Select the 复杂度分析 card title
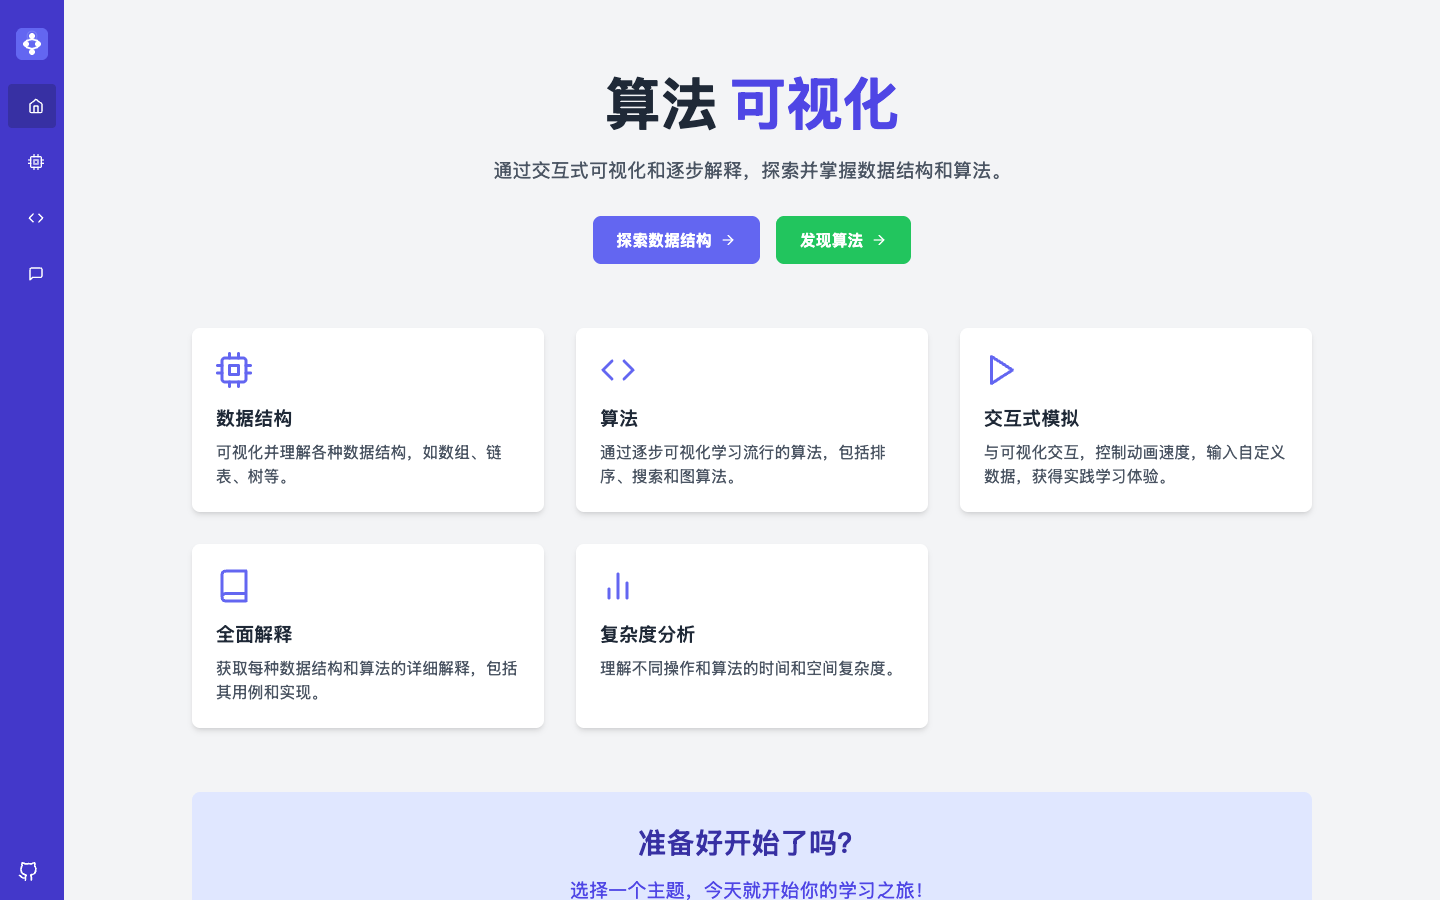This screenshot has height=900, width=1440. pos(647,634)
